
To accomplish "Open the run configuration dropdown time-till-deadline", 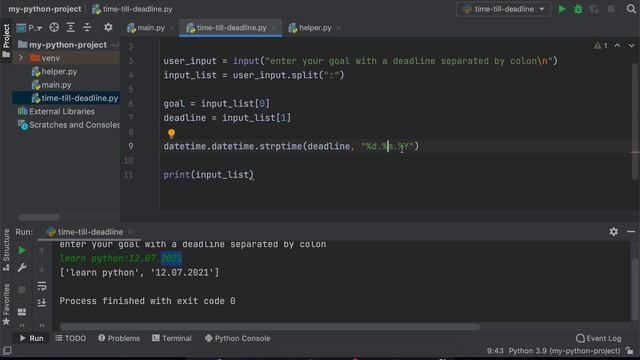I will click(x=504, y=9).
